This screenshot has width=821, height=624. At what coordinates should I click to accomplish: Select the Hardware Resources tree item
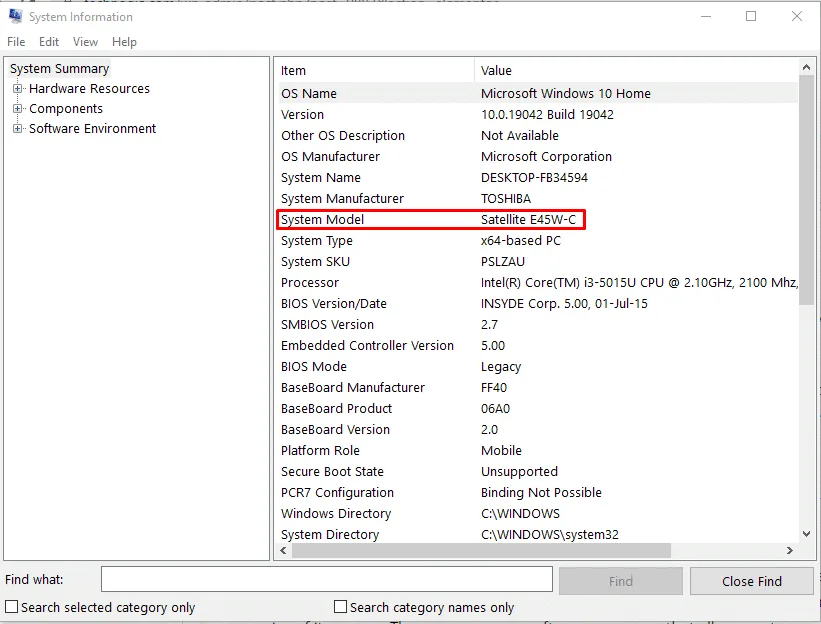coord(90,88)
